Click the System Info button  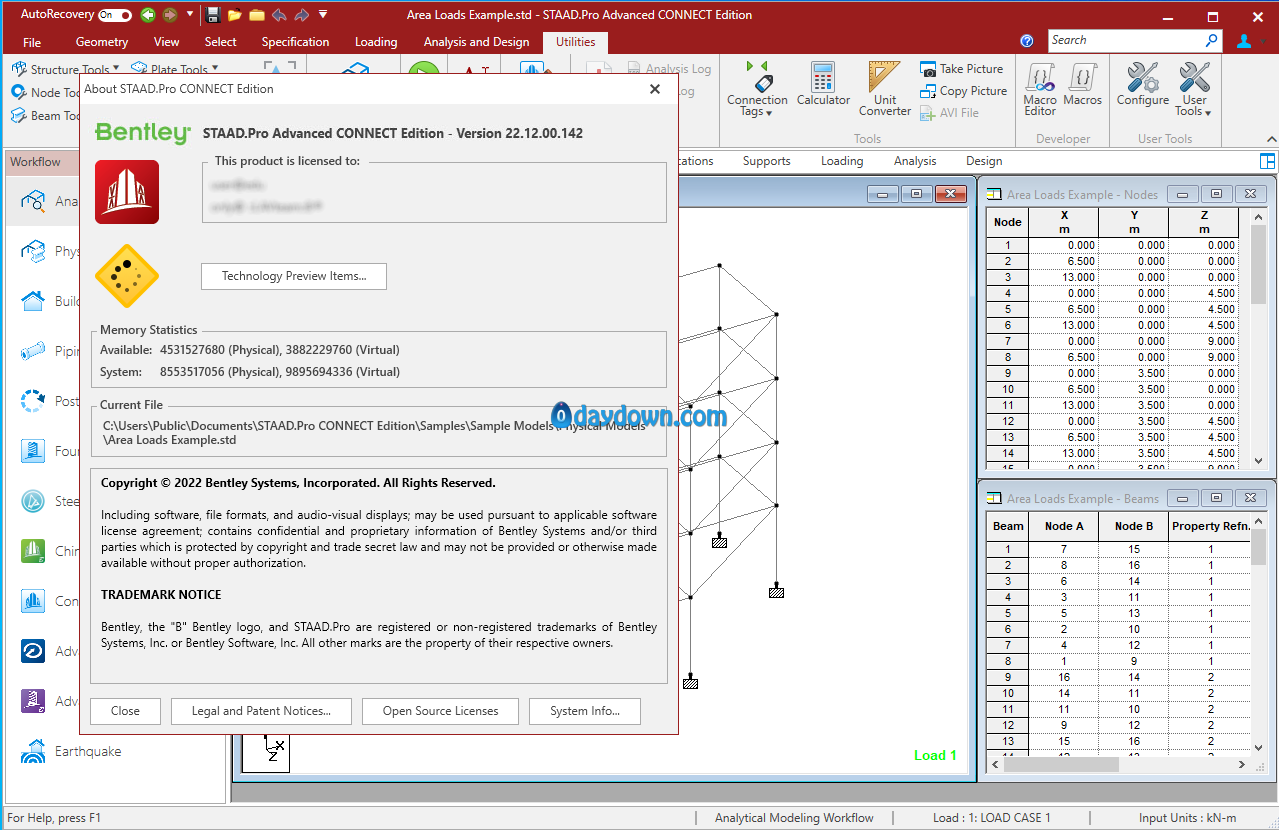585,711
